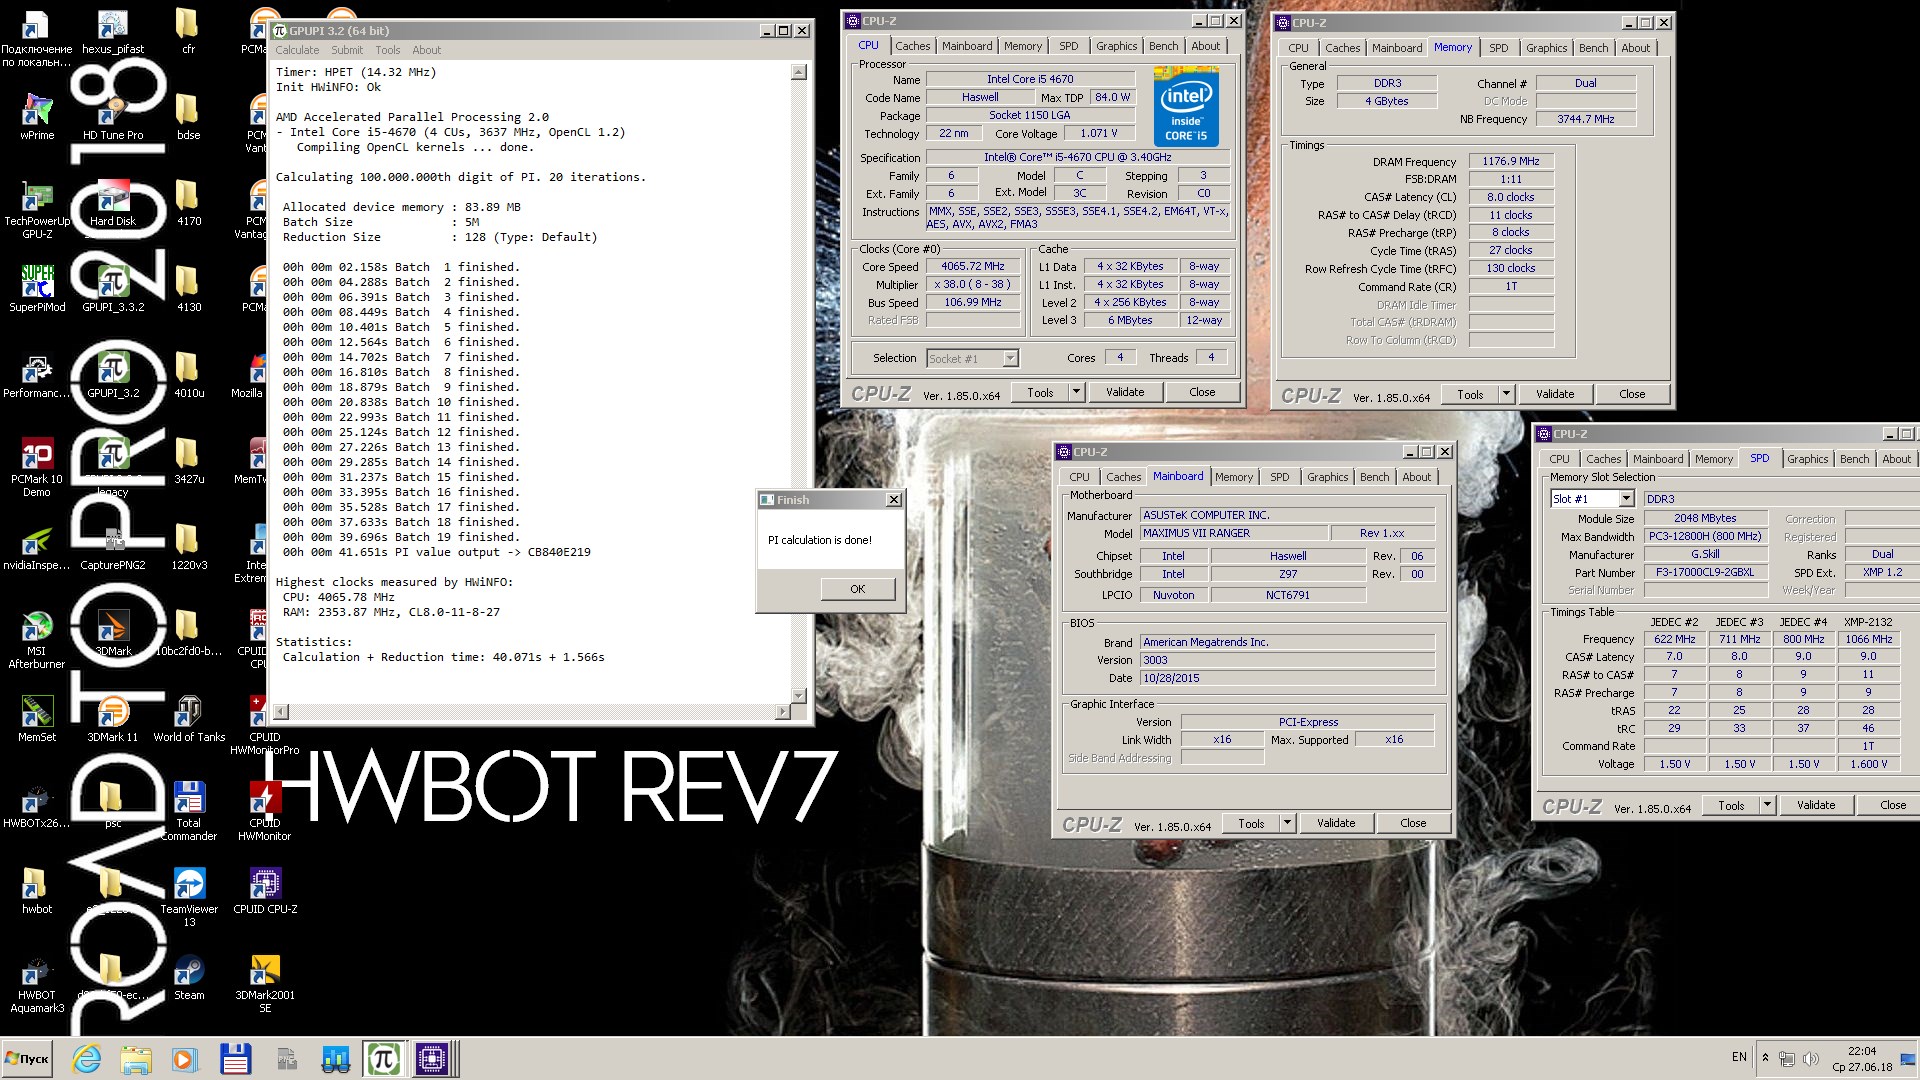Click Validate in the Memory window
The image size is (1920, 1080).
[1555, 394]
